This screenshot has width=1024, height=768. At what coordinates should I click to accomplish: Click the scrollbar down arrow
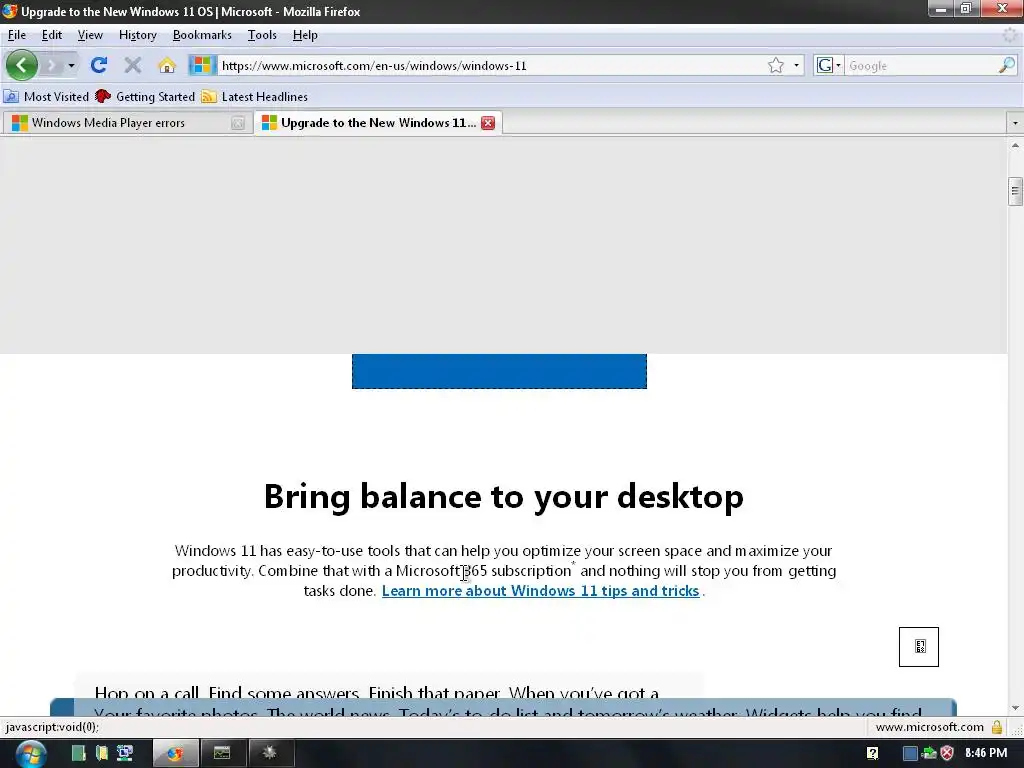pos(1015,708)
